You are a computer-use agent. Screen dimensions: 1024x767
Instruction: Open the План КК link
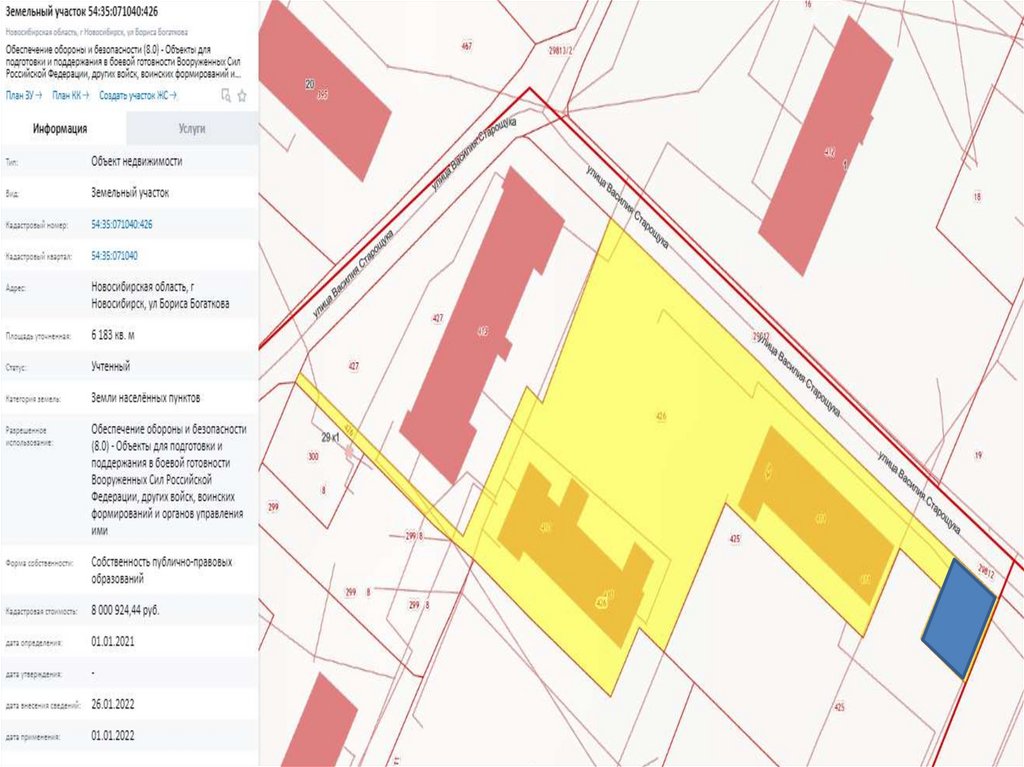(x=71, y=95)
